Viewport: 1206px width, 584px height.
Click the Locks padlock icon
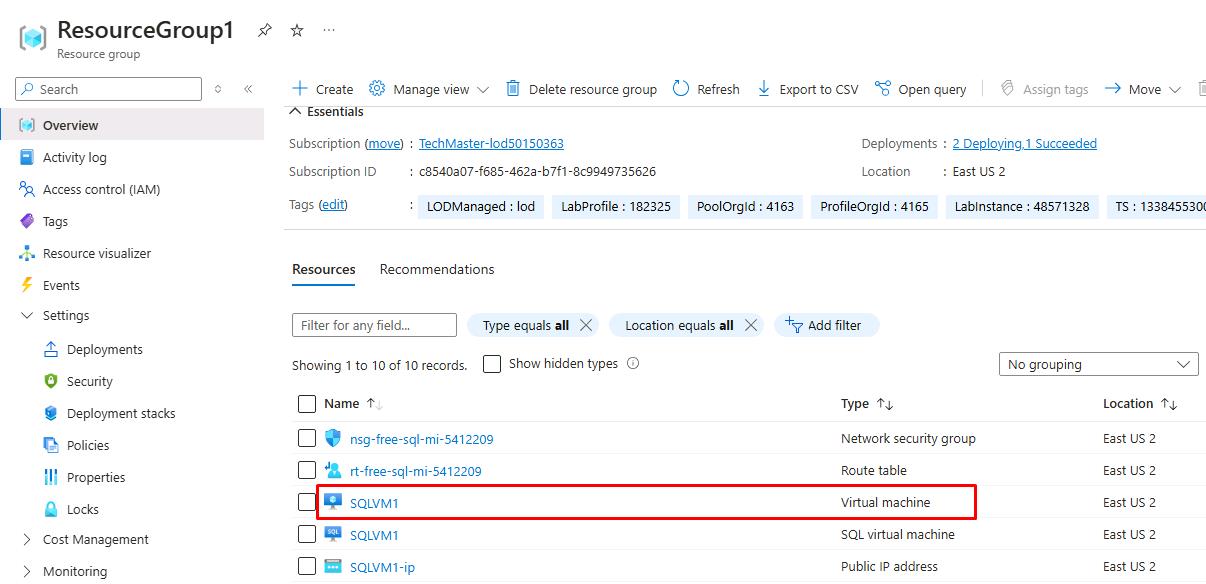51,509
